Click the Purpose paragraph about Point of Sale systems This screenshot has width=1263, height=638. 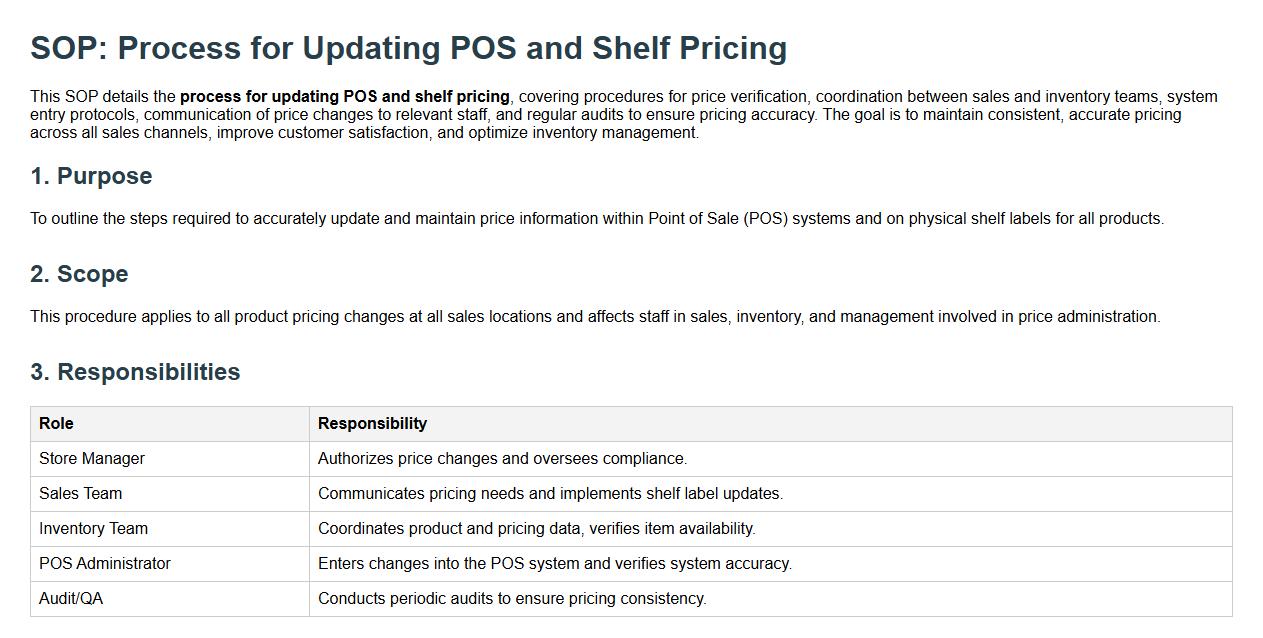pos(597,219)
